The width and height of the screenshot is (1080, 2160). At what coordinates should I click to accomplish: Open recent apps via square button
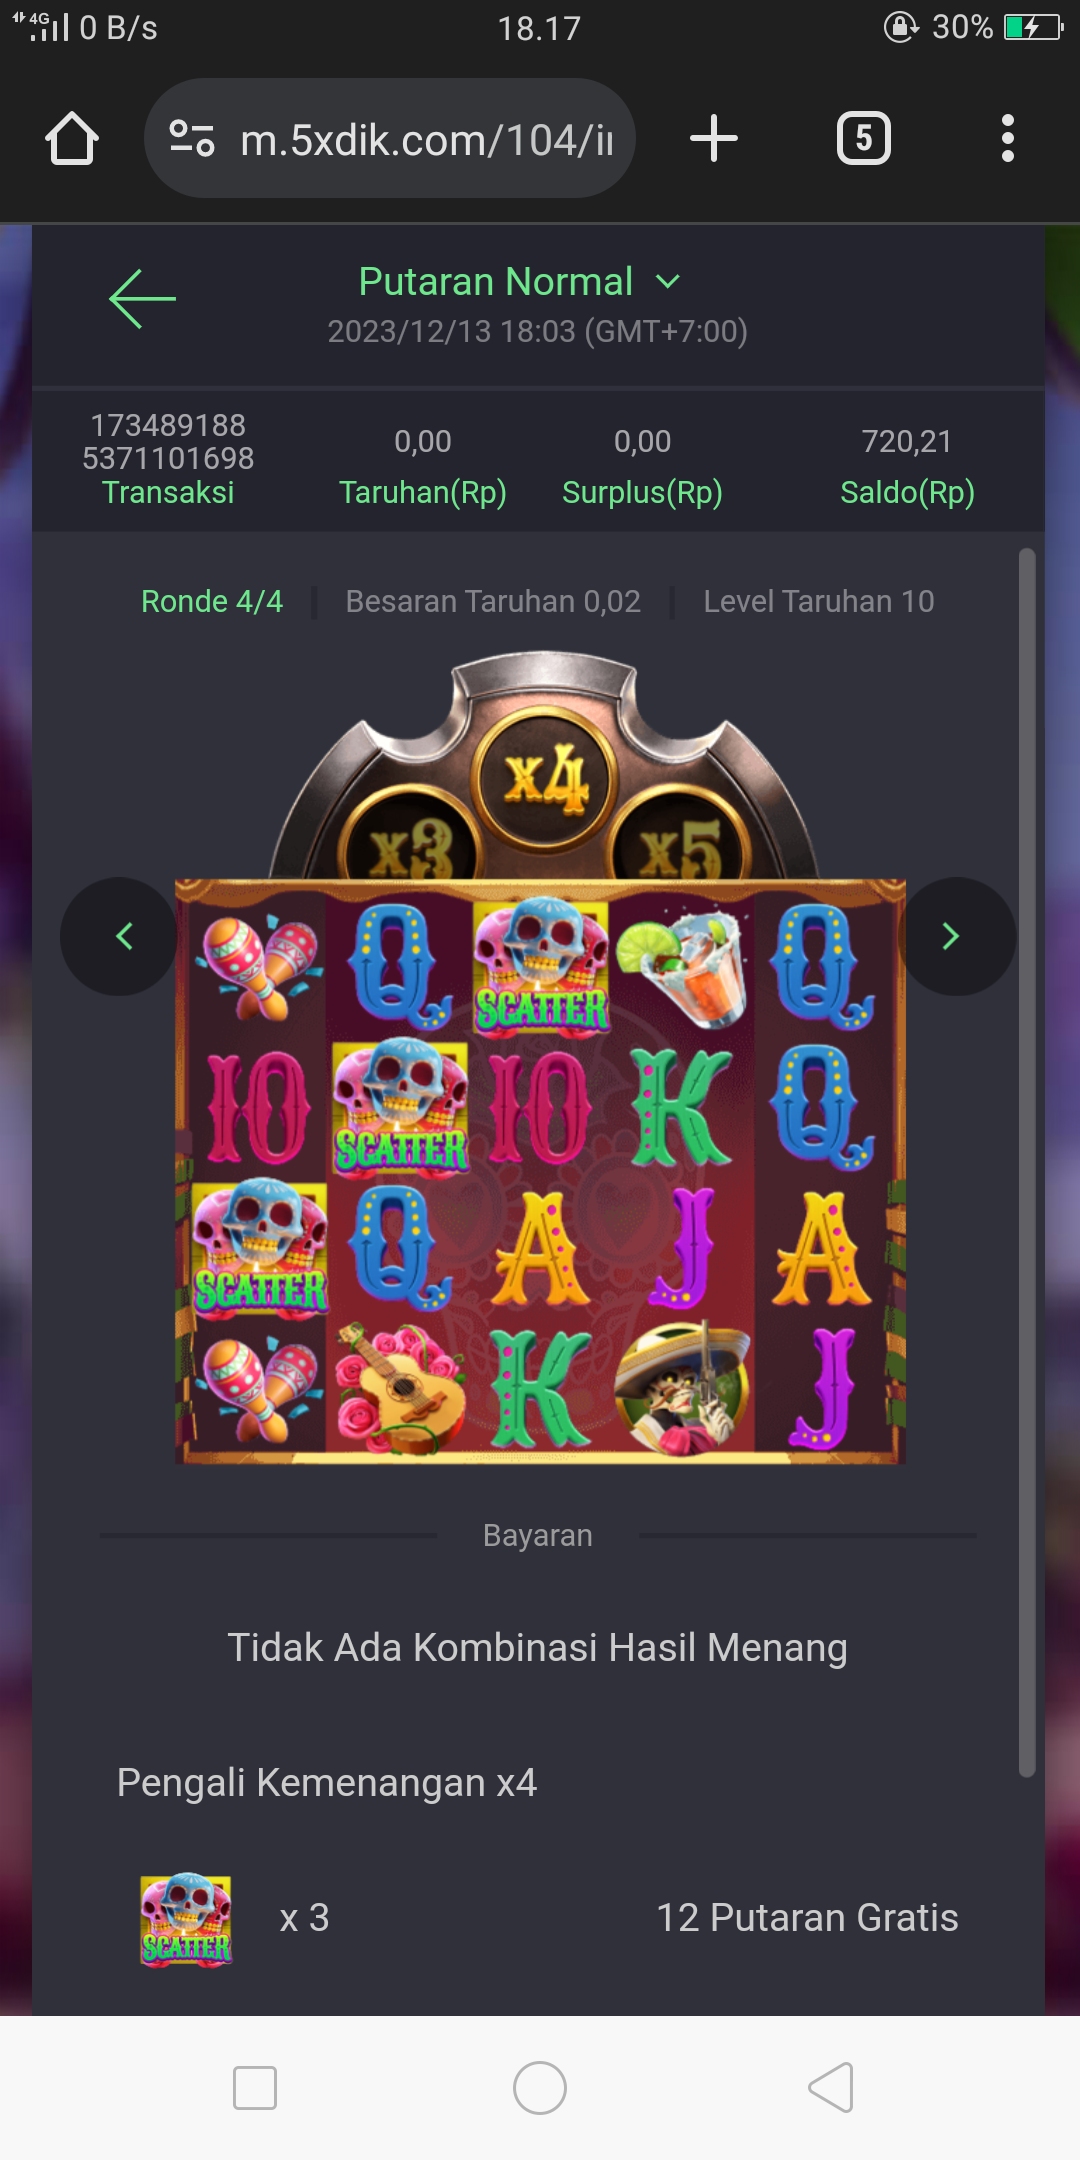click(x=255, y=2088)
